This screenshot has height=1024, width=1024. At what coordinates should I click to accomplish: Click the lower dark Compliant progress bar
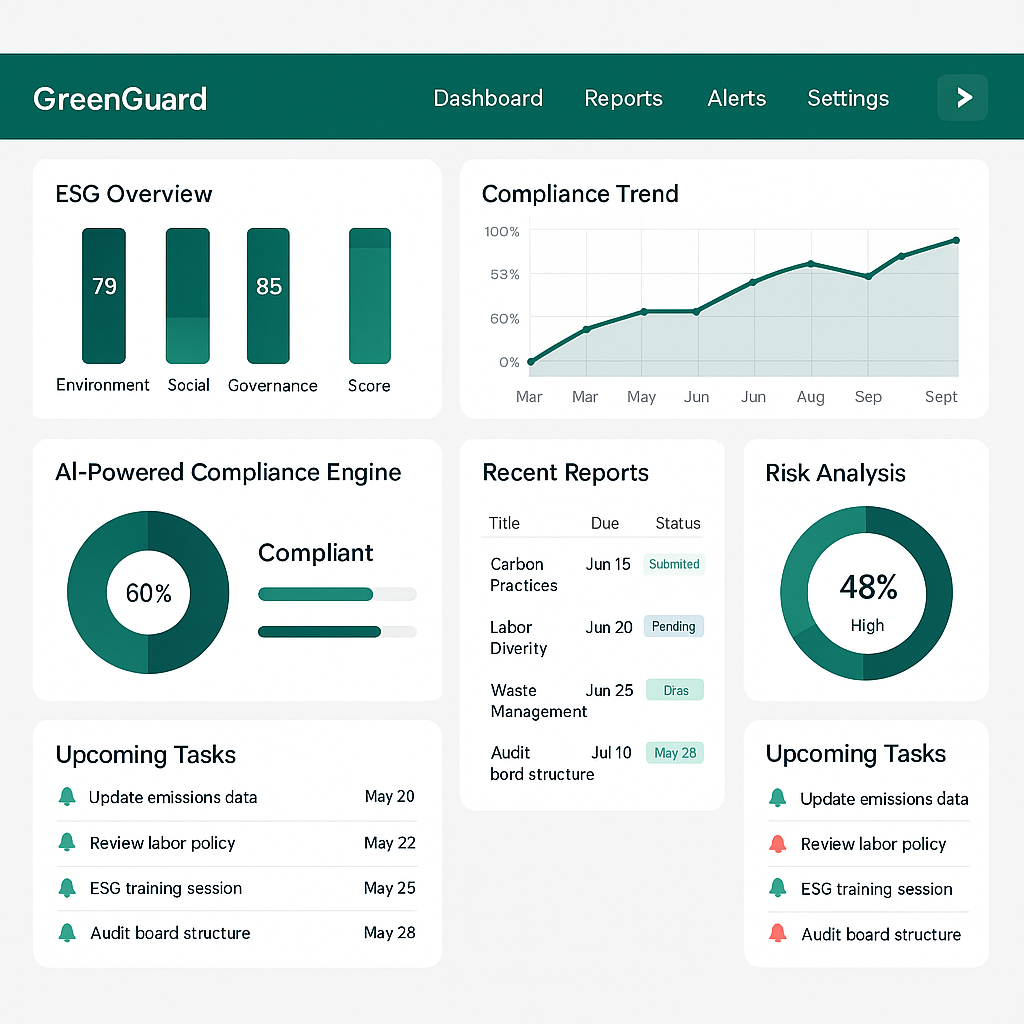[337, 632]
